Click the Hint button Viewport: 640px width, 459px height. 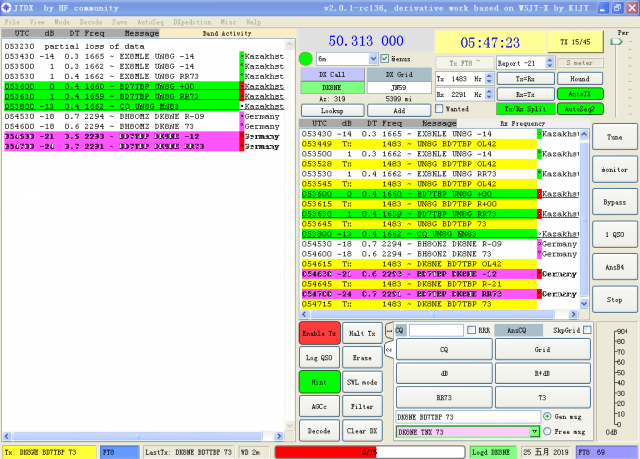[x=320, y=382]
